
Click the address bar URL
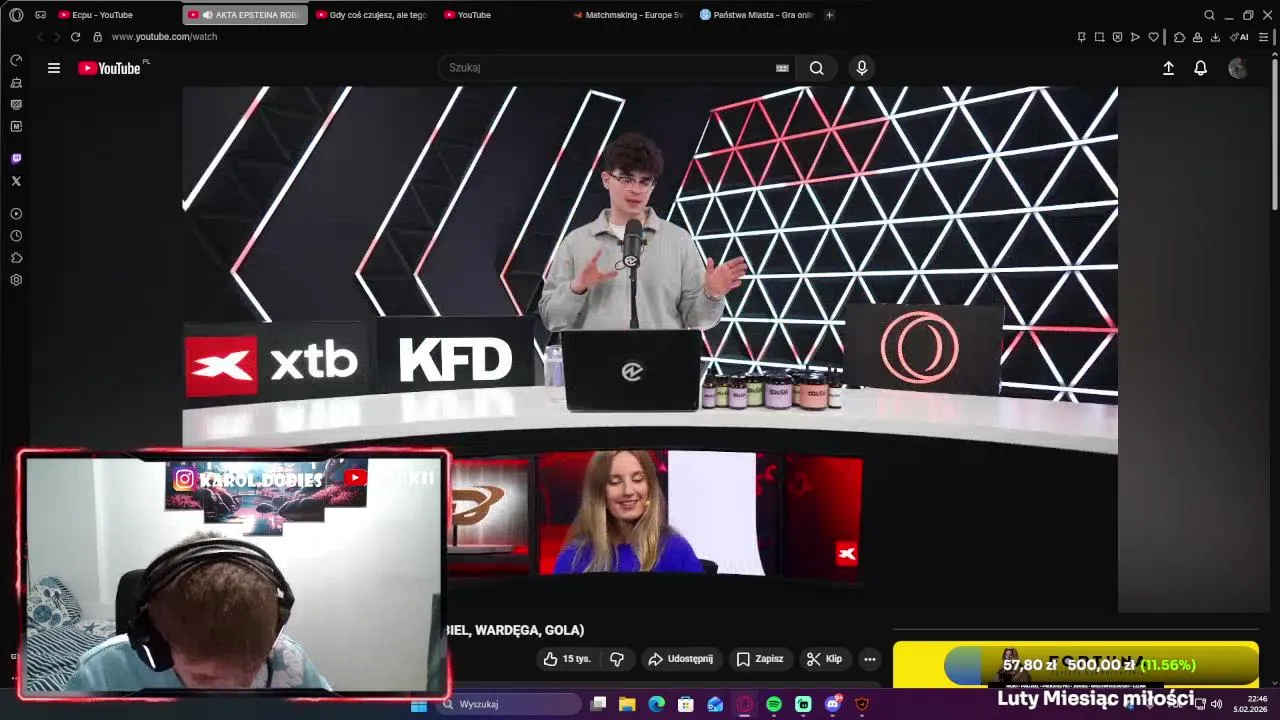[x=164, y=37]
